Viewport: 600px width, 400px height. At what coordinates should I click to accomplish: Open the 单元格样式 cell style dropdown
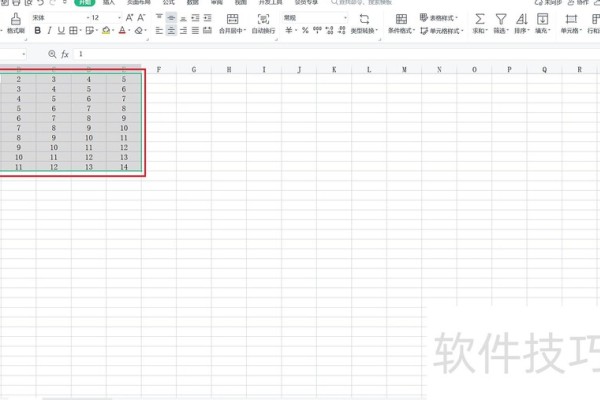tap(442, 30)
